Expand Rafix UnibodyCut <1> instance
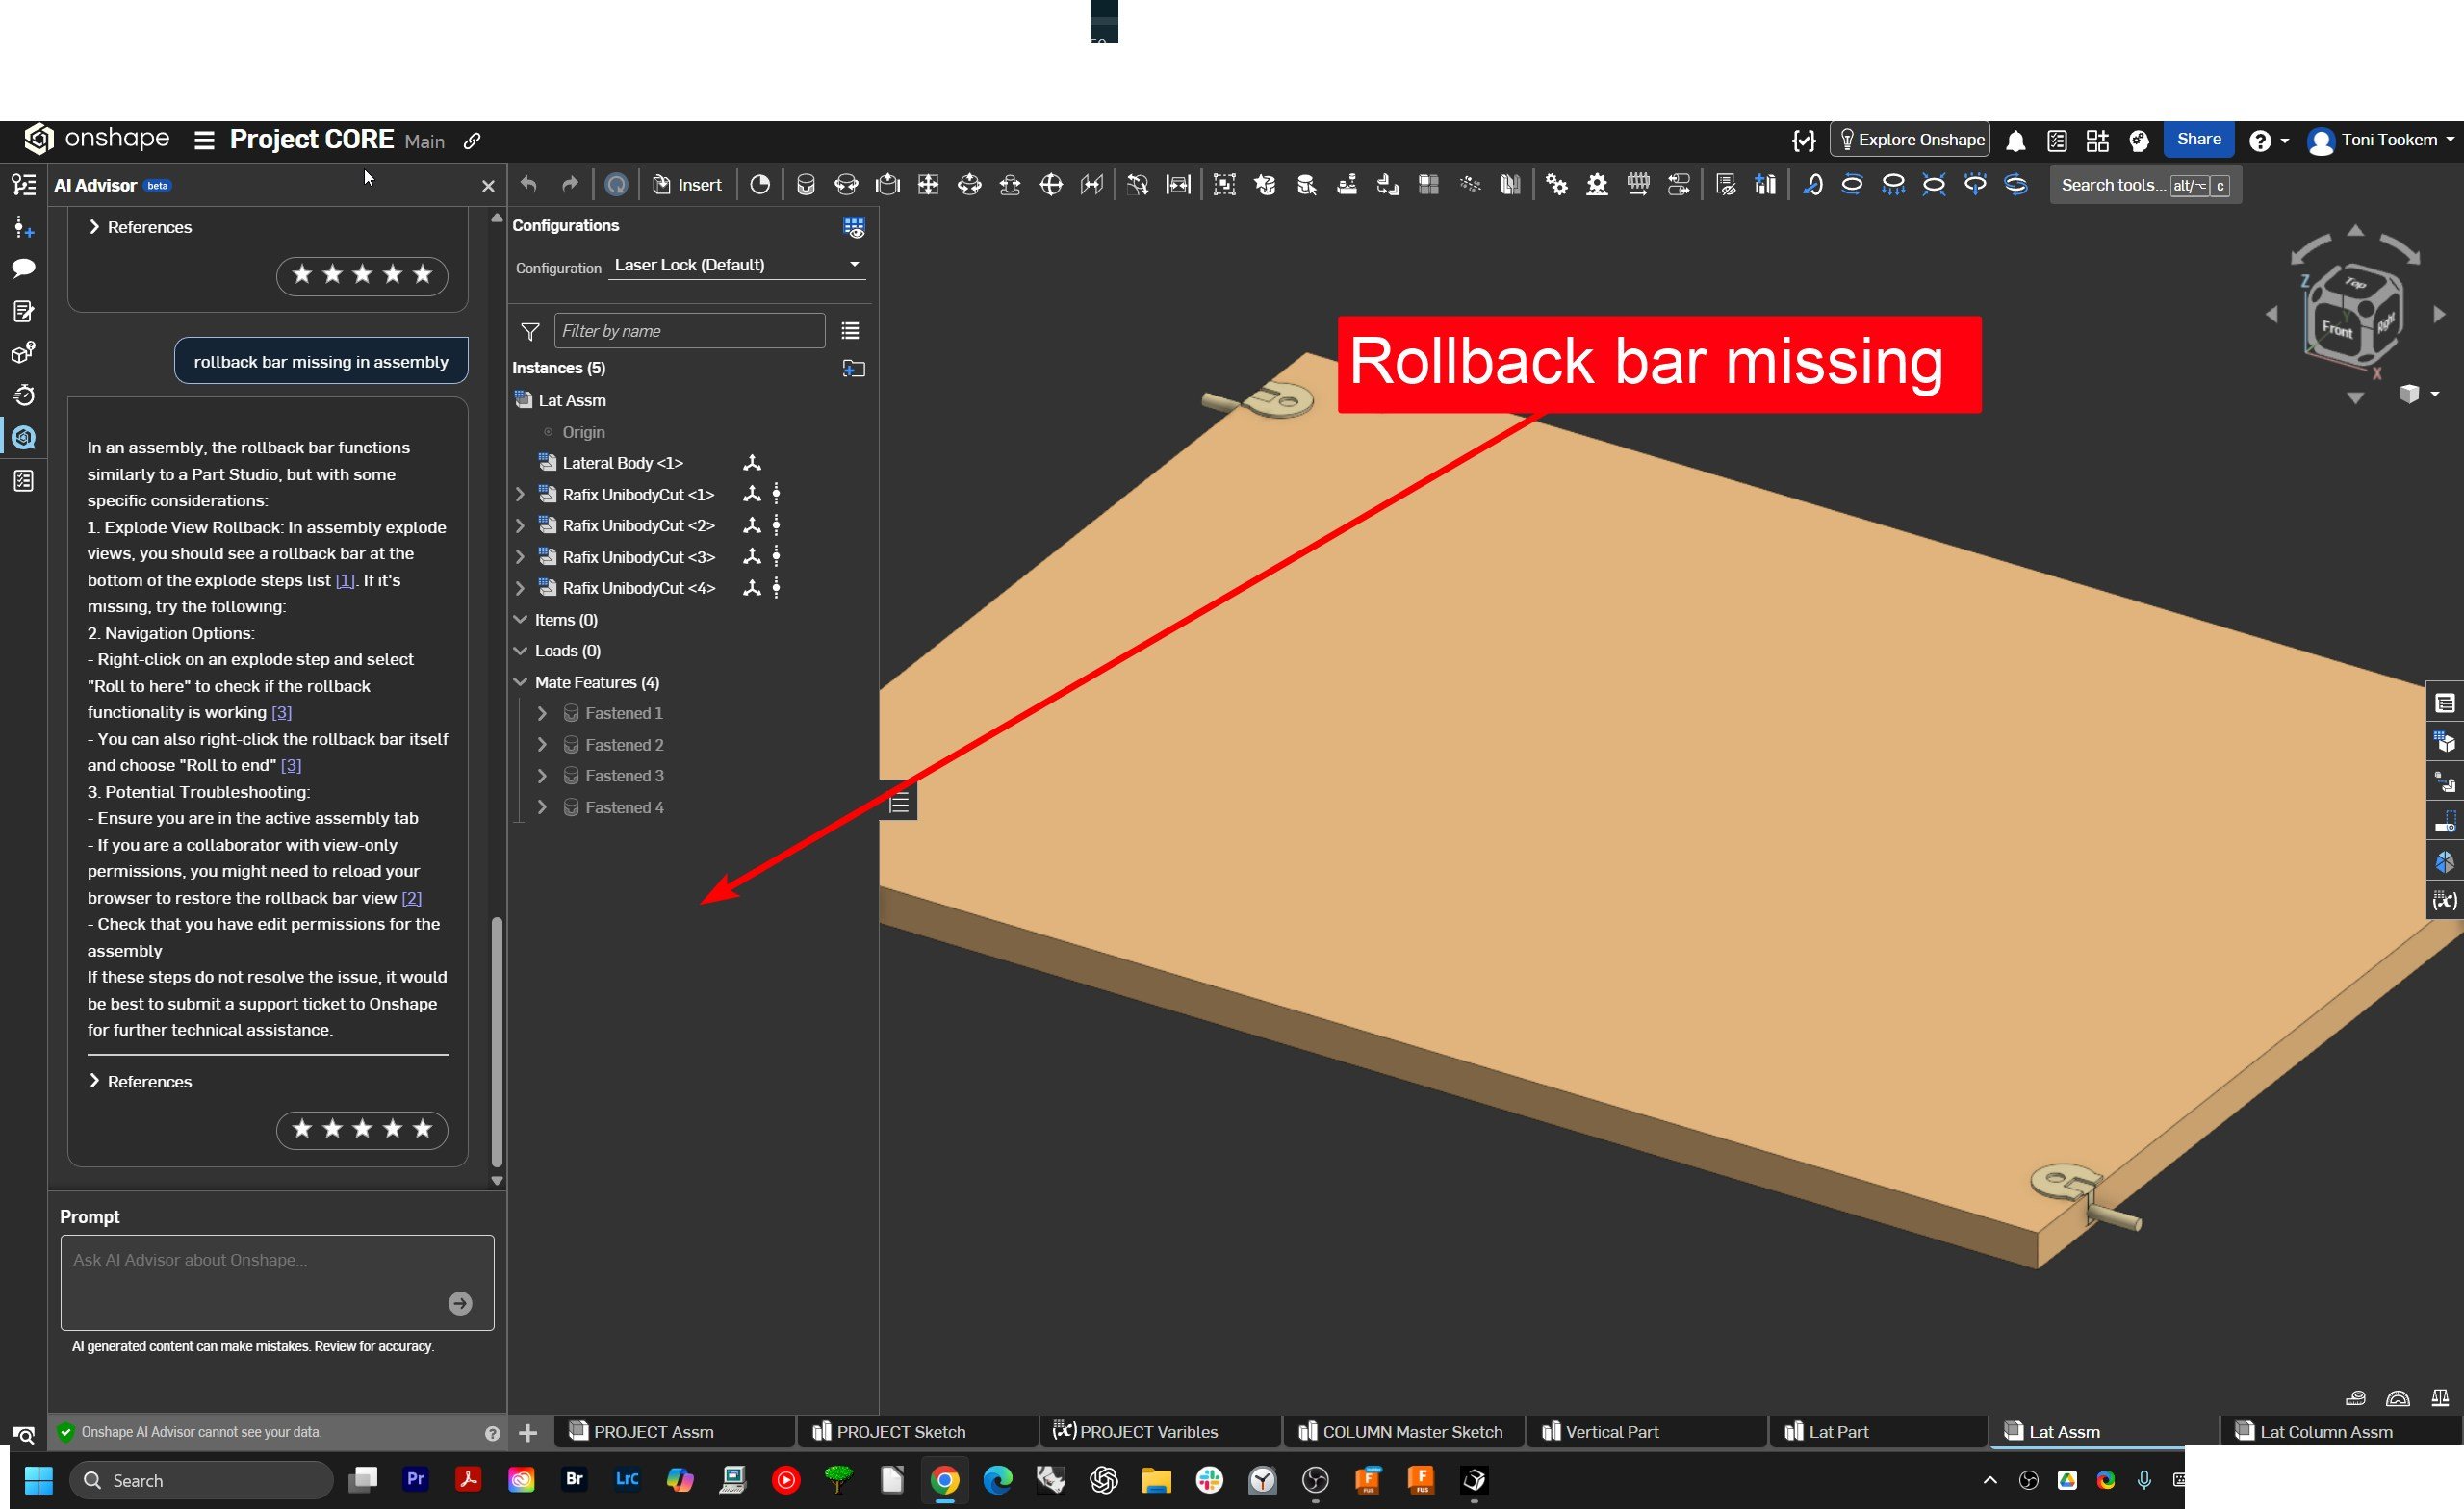The height and width of the screenshot is (1509, 2464). pyautogui.click(x=520, y=494)
